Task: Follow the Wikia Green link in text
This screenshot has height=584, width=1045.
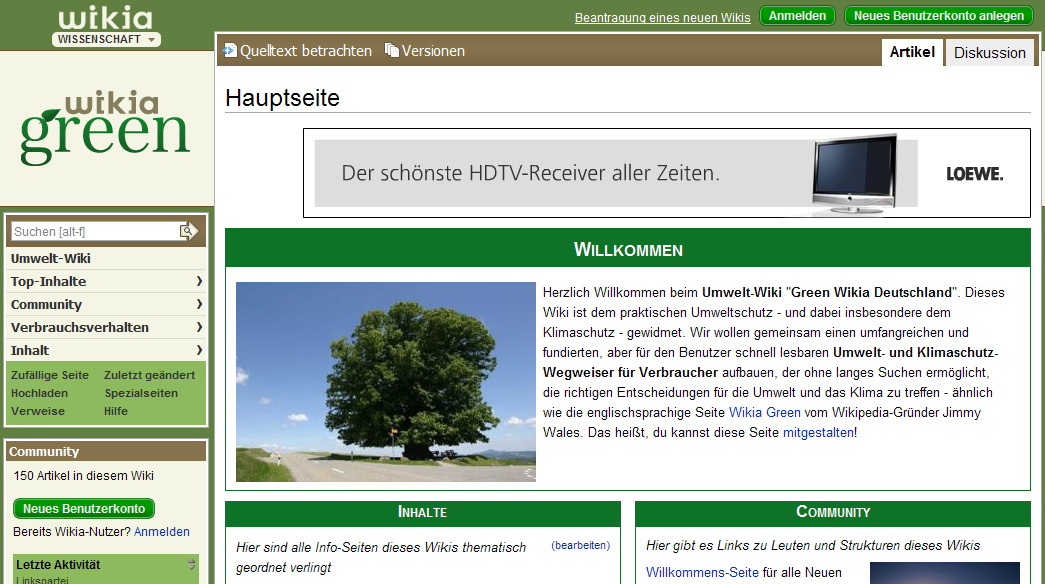Action: (x=765, y=413)
